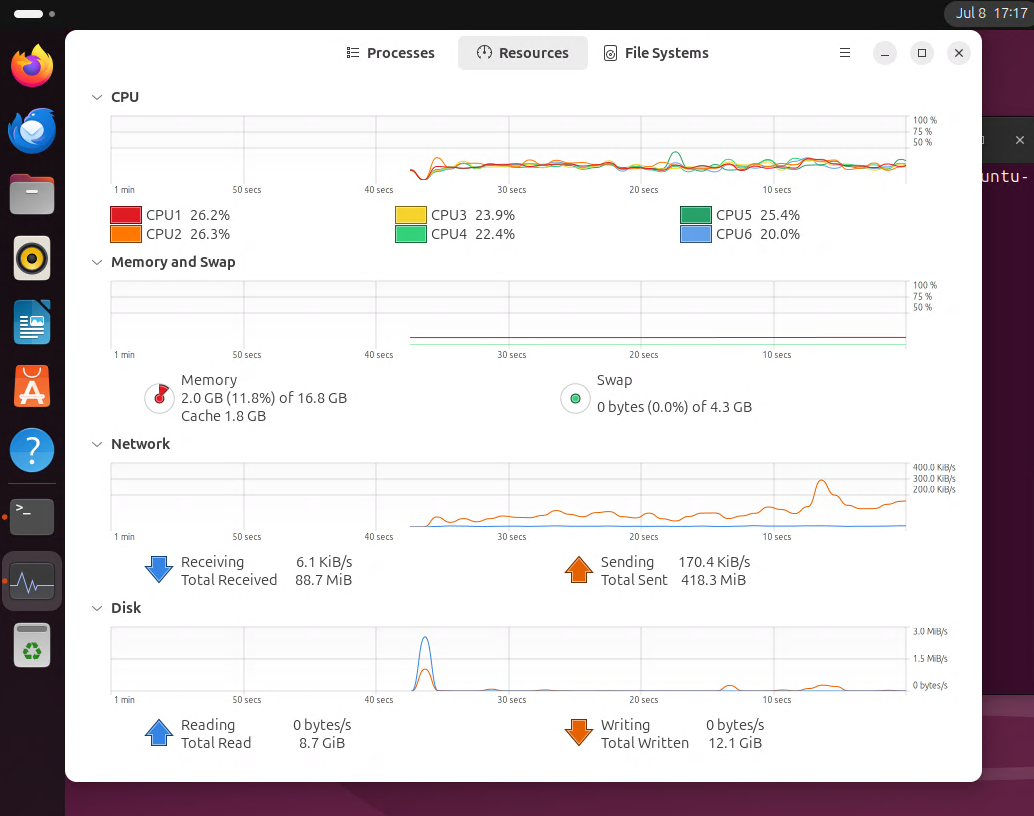Image resolution: width=1034 pixels, height=816 pixels.
Task: Click the orange disk Writing arrow icon
Action: [579, 733]
